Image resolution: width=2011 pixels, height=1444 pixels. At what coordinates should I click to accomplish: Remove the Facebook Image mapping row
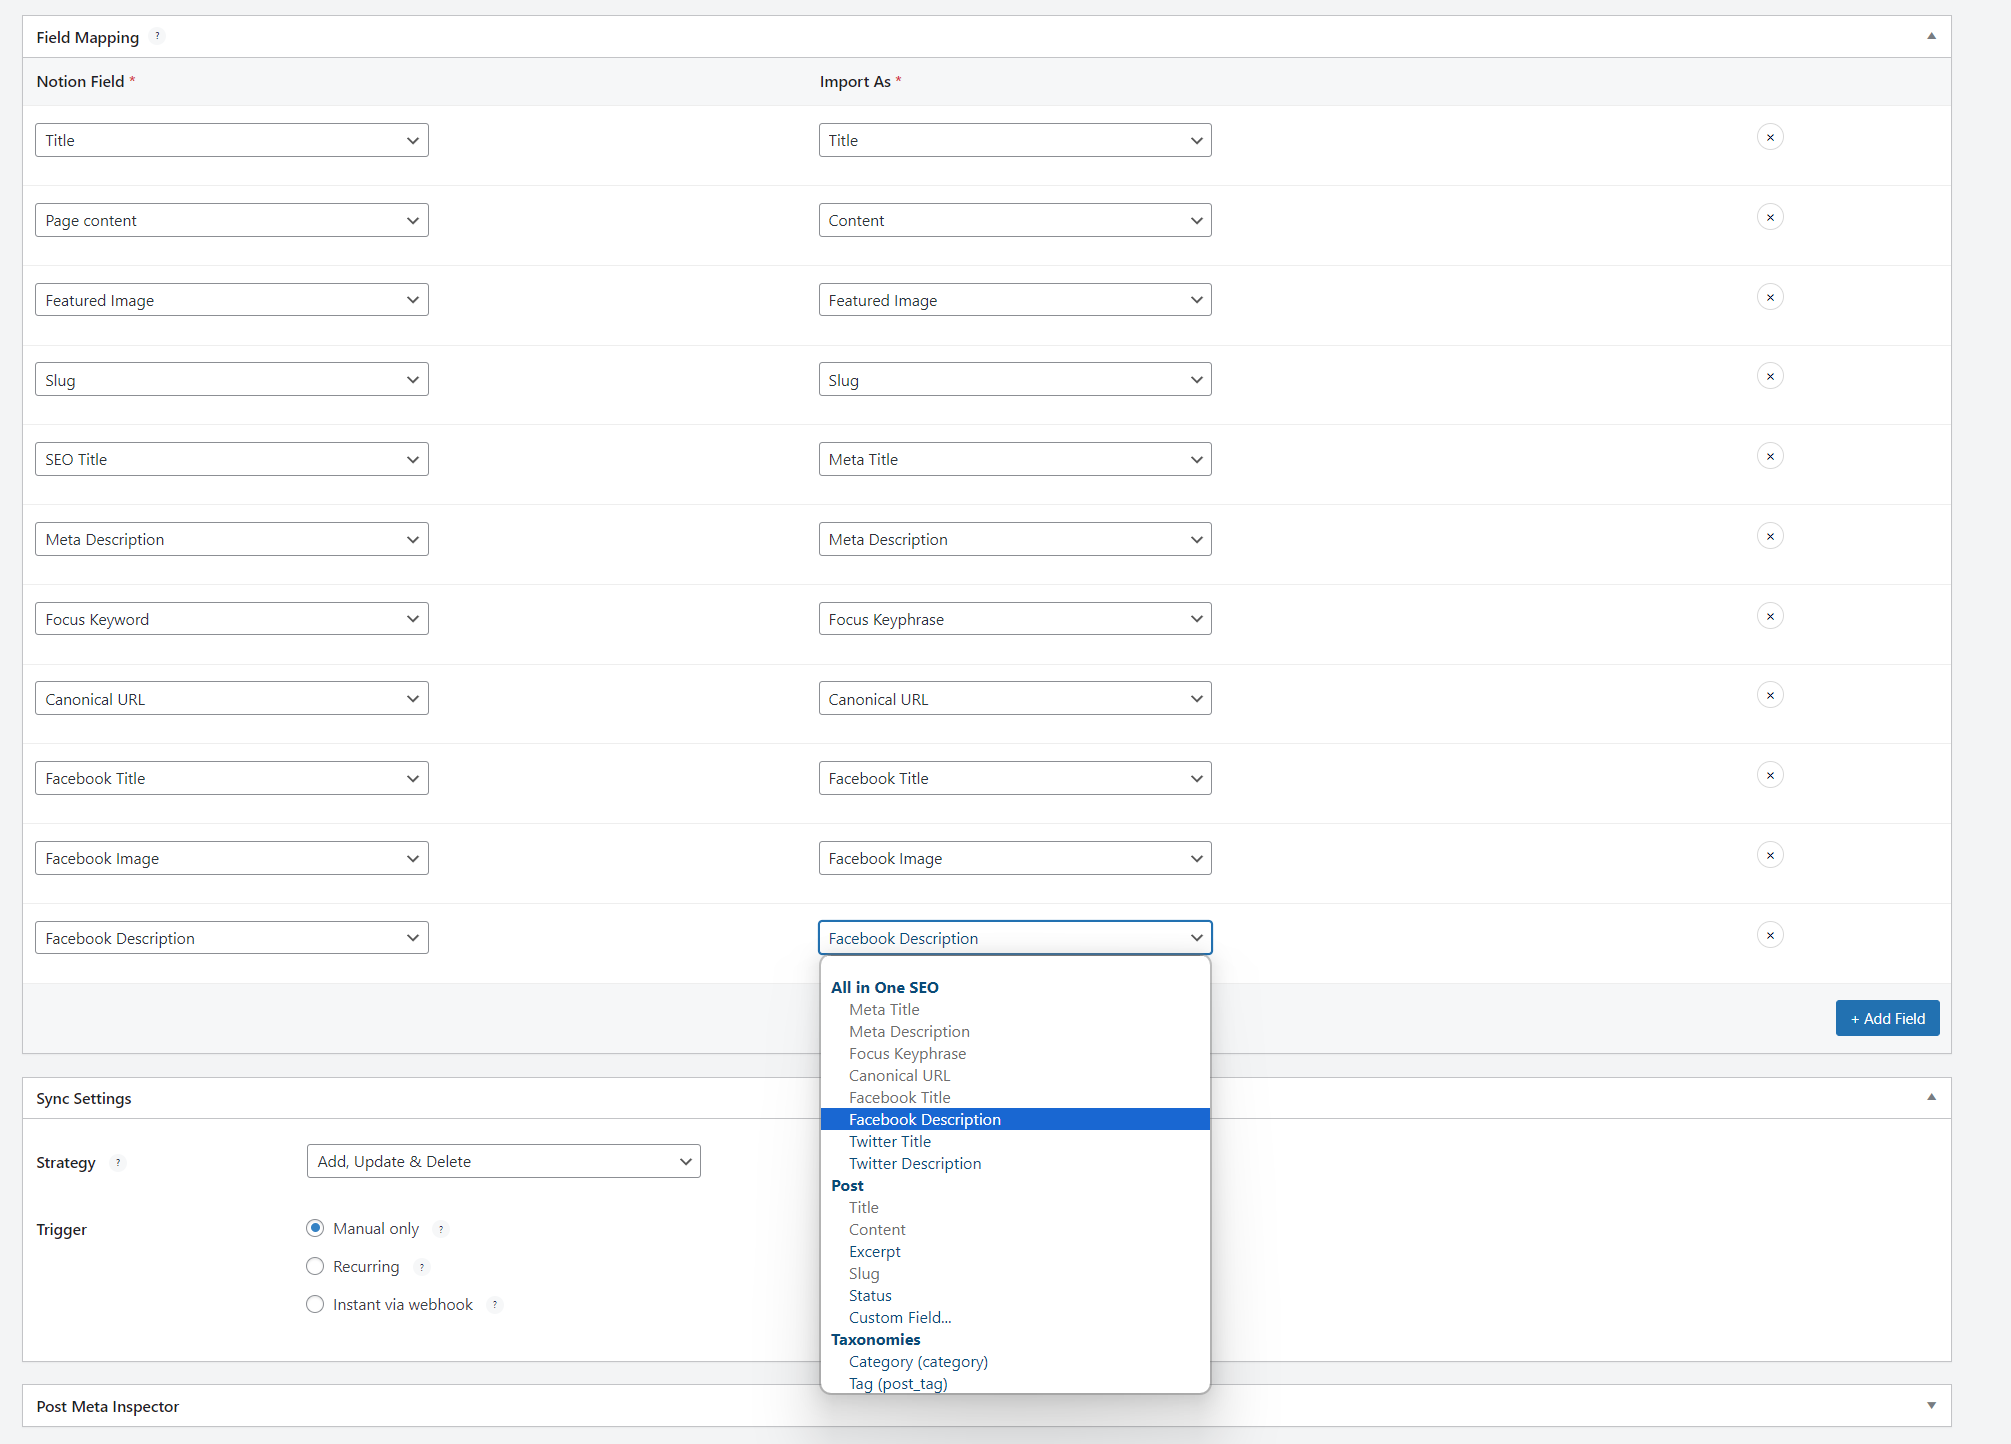point(1771,855)
